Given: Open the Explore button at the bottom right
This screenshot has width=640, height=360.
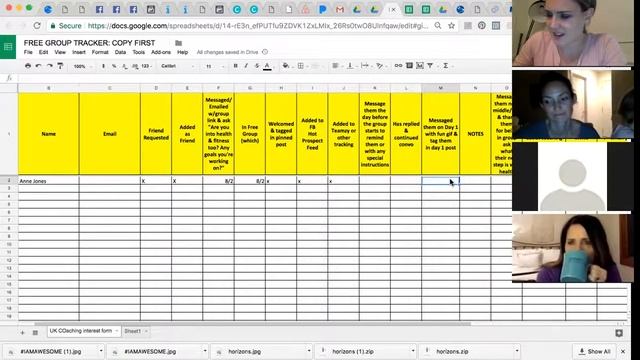Looking at the screenshot, I should coord(619,333).
